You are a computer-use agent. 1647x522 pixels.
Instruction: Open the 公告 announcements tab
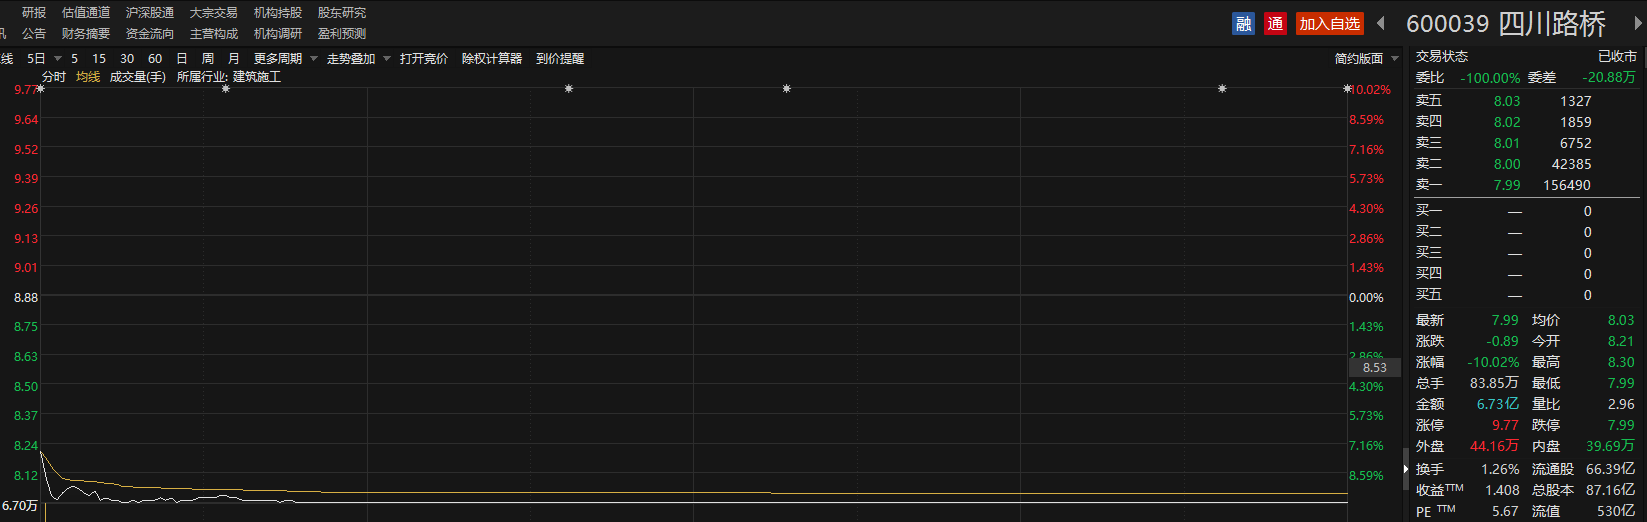[x=34, y=34]
